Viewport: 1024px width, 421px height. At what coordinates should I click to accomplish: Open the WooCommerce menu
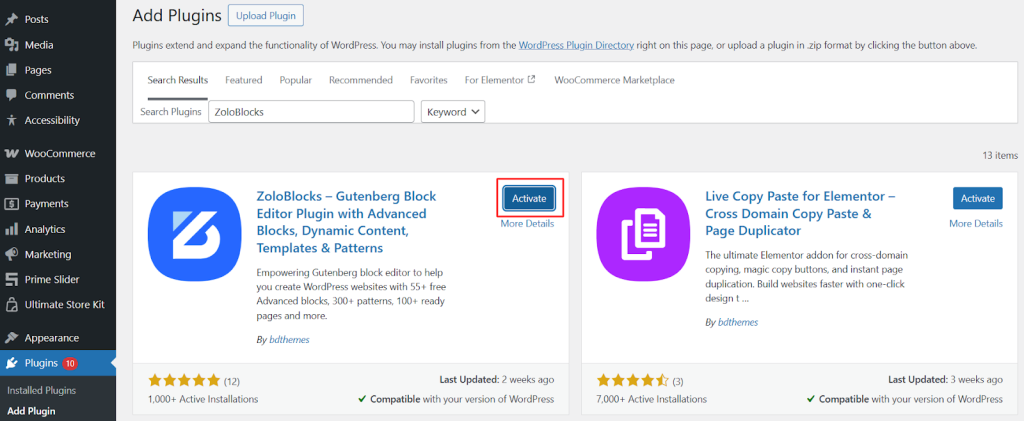tap(58, 153)
